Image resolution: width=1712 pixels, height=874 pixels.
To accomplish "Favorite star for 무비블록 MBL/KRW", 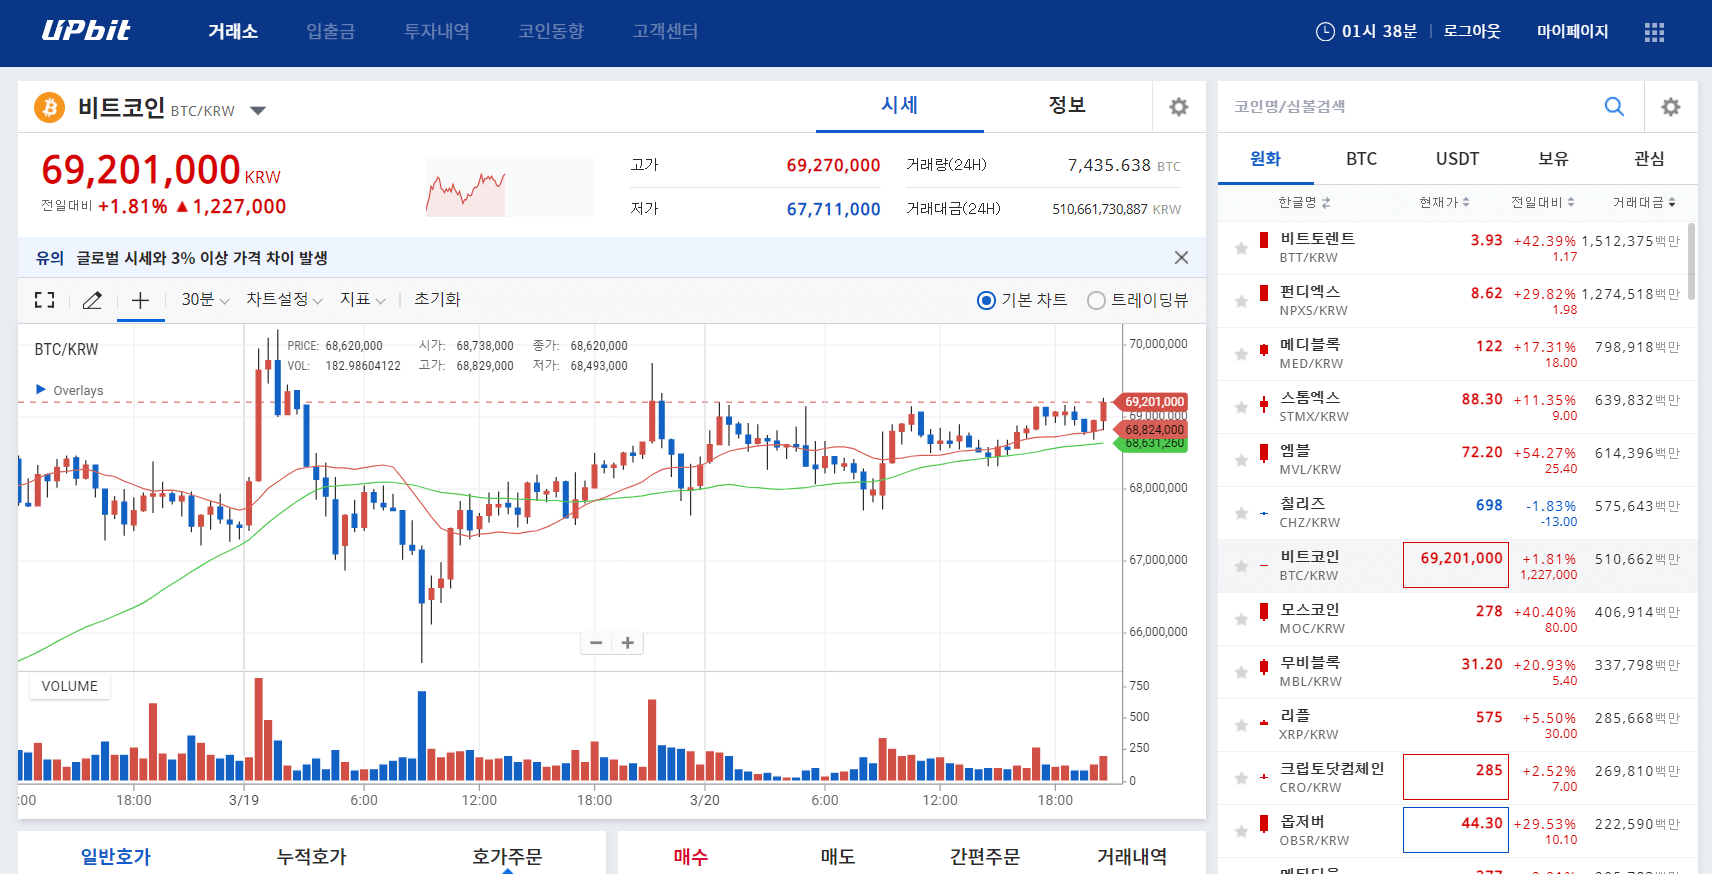I will (1241, 672).
